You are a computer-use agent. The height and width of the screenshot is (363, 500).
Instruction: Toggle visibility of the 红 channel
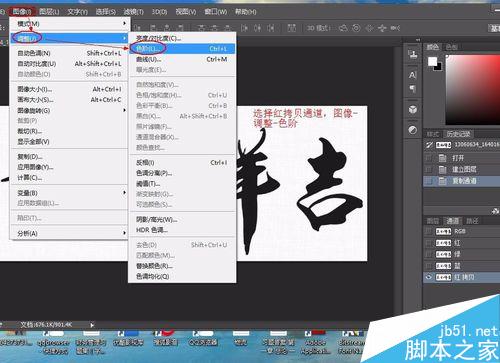click(429, 243)
